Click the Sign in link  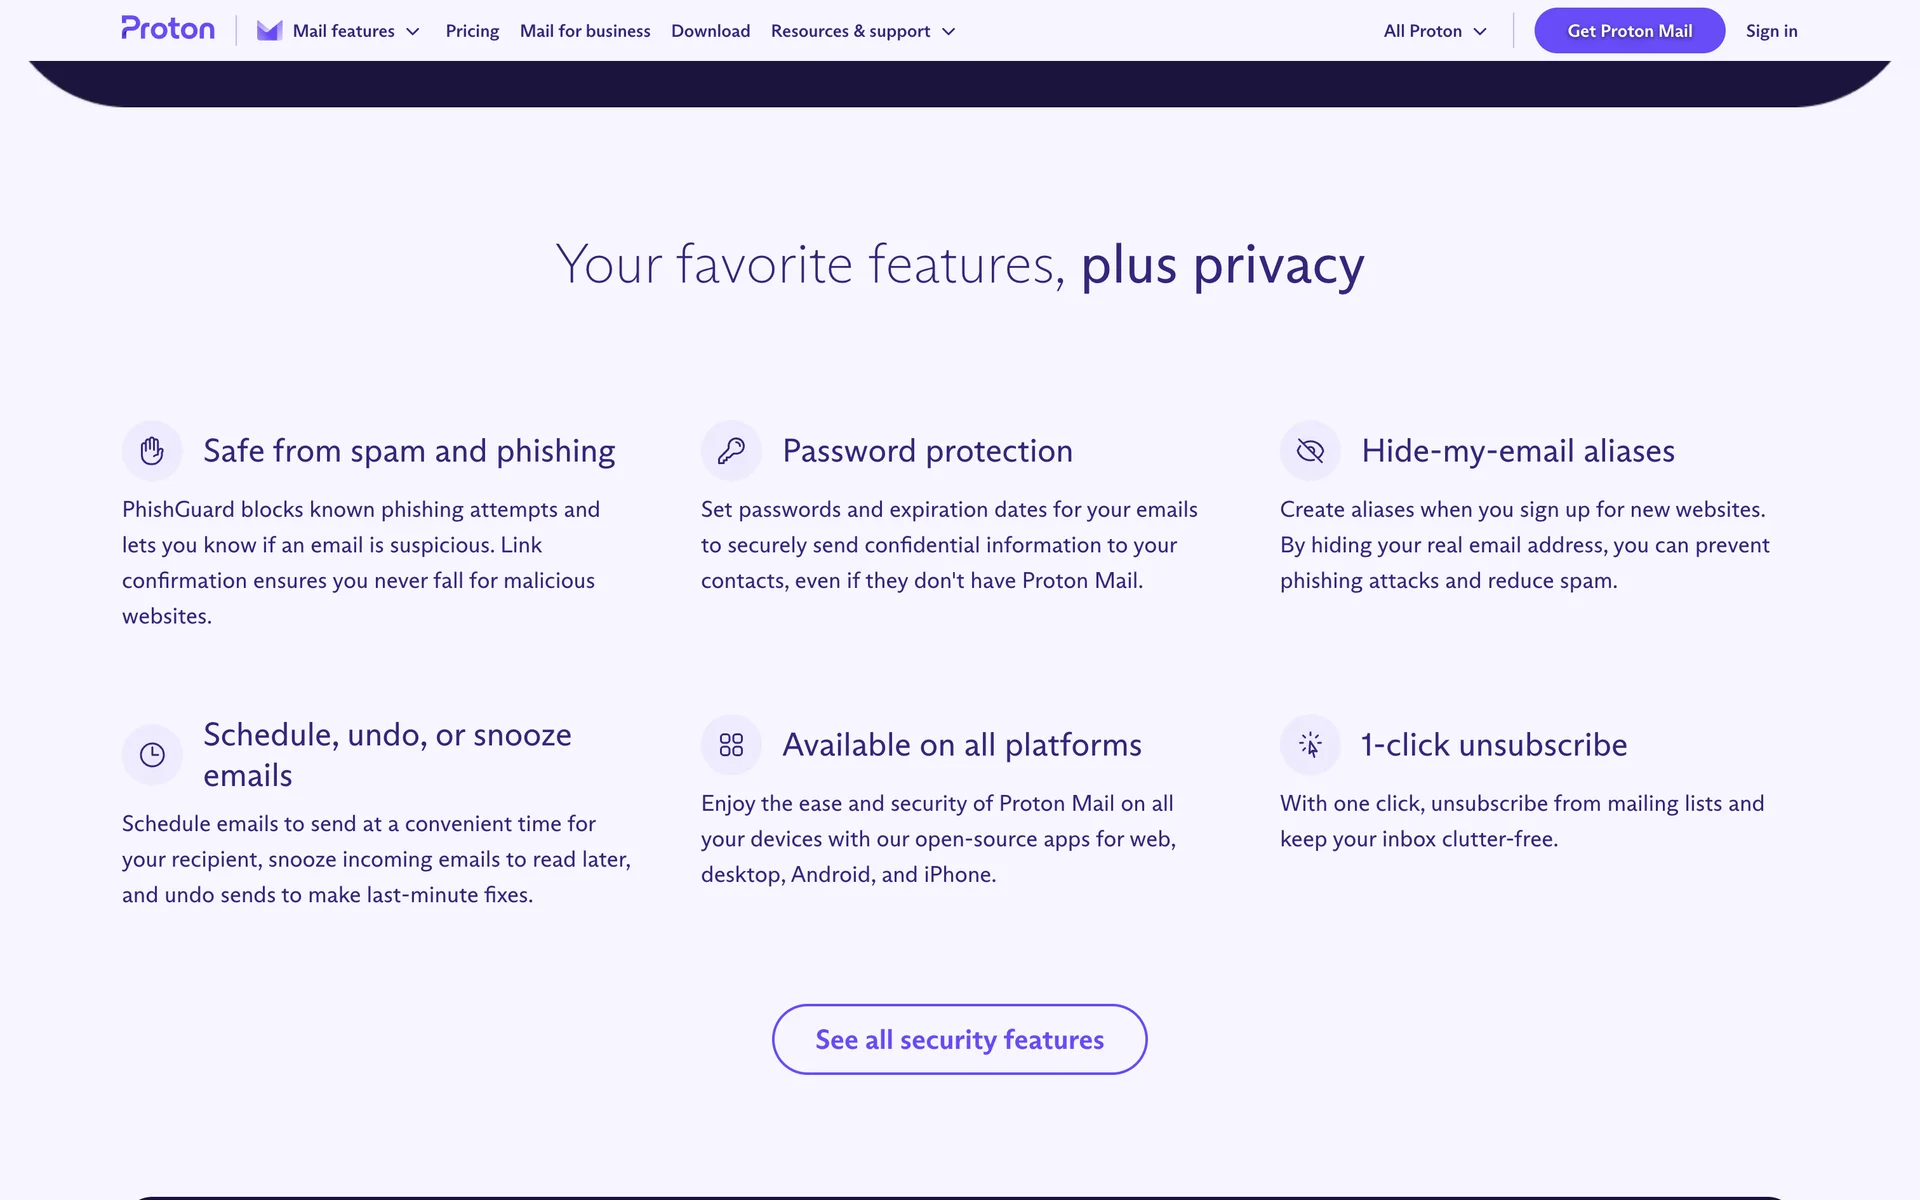tap(1771, 31)
